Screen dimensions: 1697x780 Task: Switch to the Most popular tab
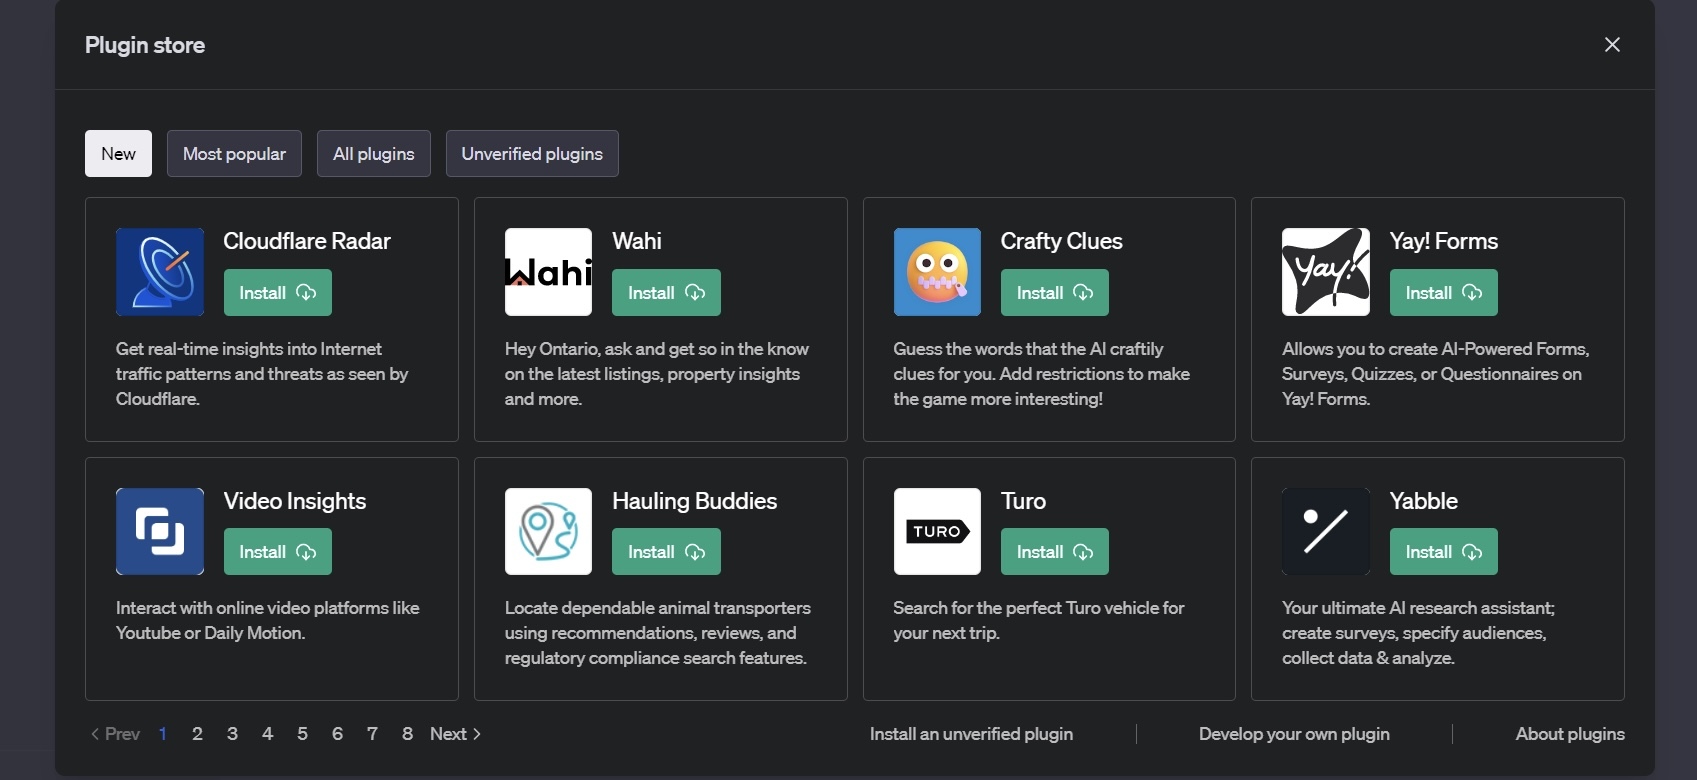click(x=234, y=153)
